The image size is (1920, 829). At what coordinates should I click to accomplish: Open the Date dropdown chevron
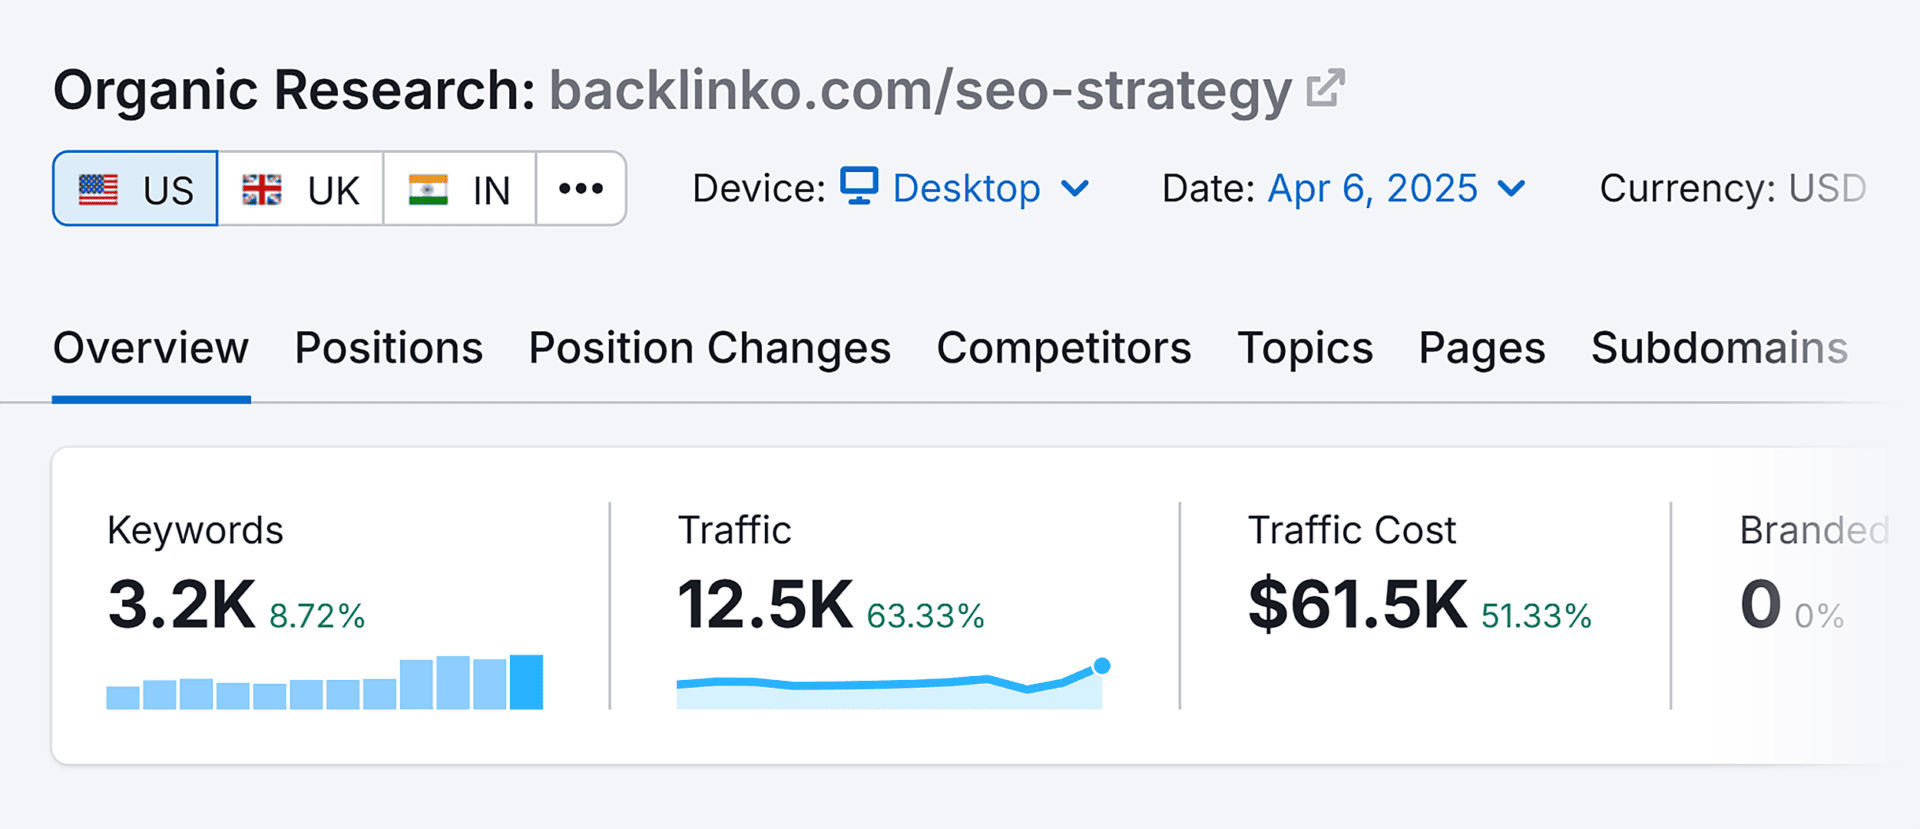(x=1511, y=188)
